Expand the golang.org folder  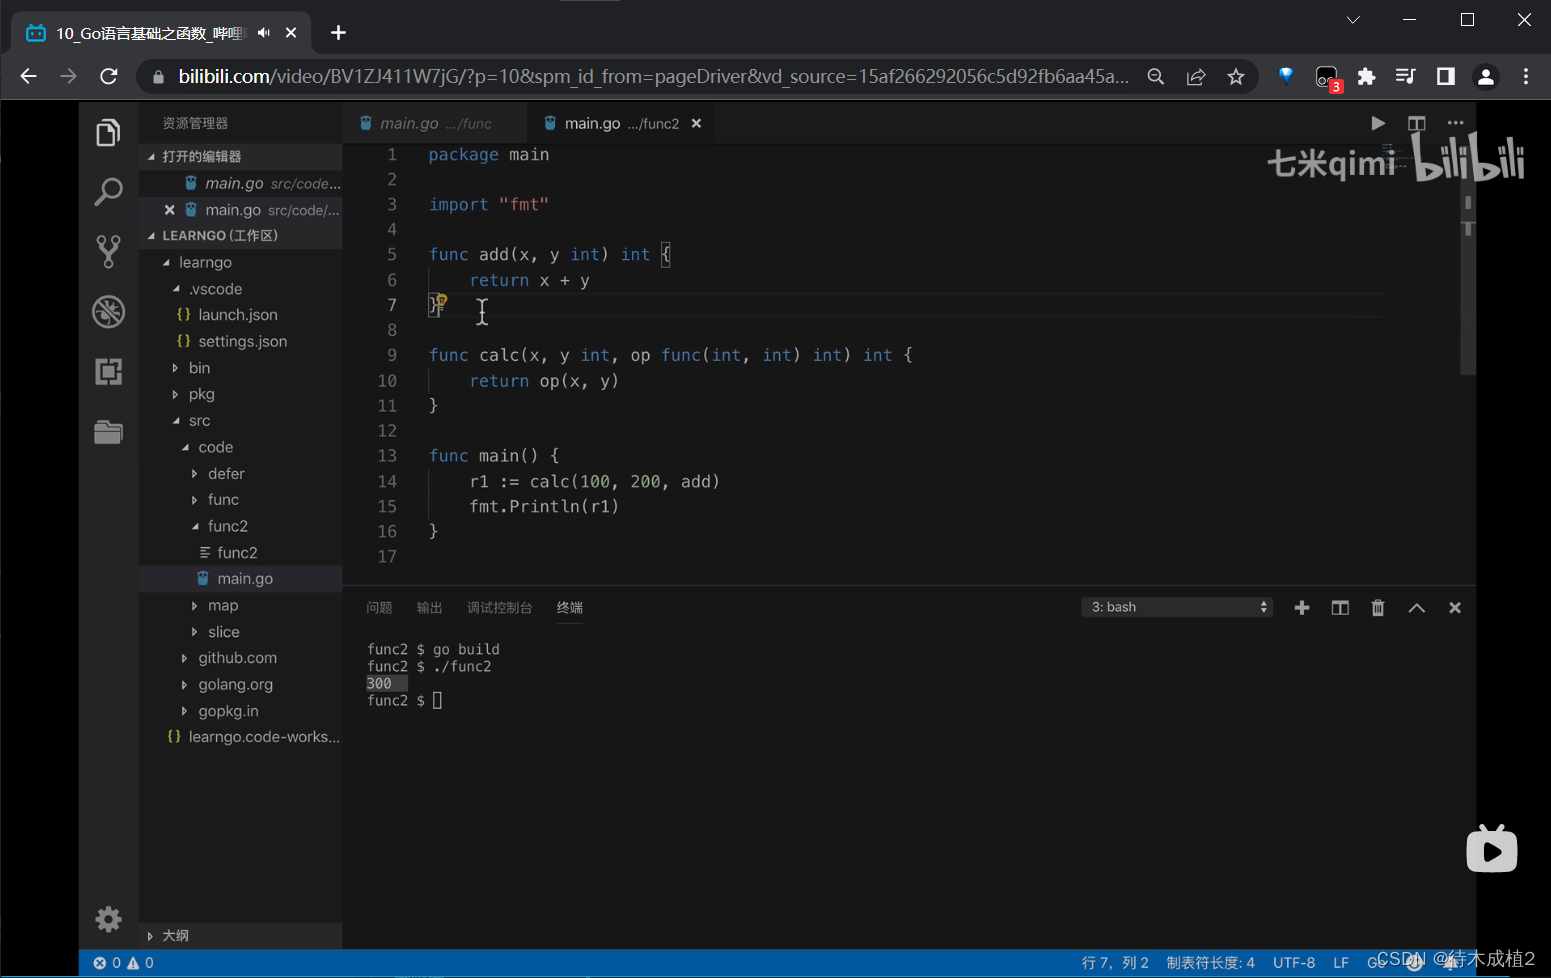point(240,685)
